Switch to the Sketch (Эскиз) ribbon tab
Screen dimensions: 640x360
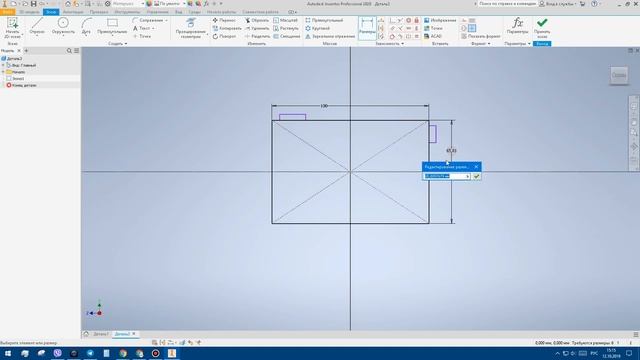51,12
